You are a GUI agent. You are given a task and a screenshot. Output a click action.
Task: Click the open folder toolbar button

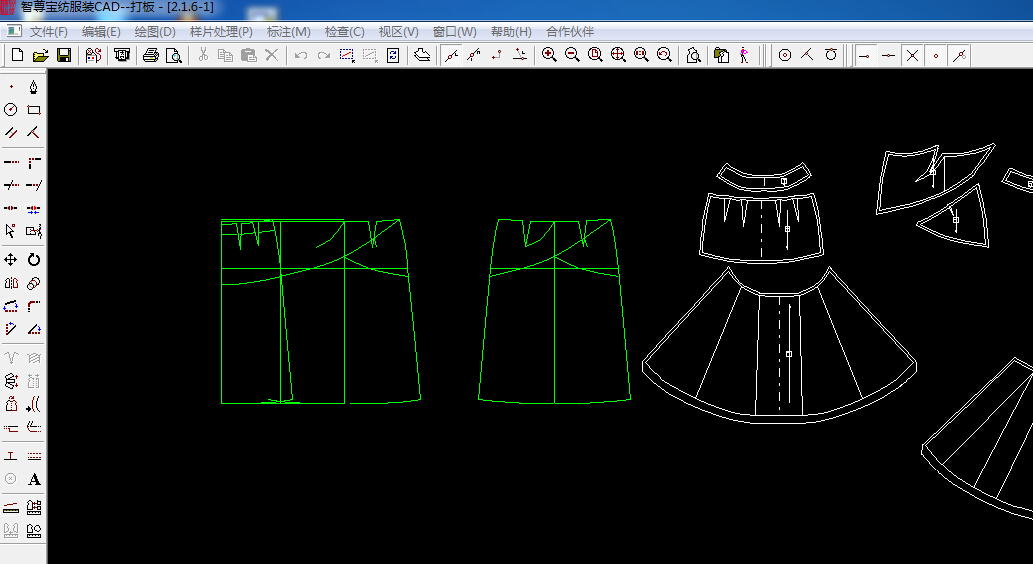pyautogui.click(x=41, y=55)
